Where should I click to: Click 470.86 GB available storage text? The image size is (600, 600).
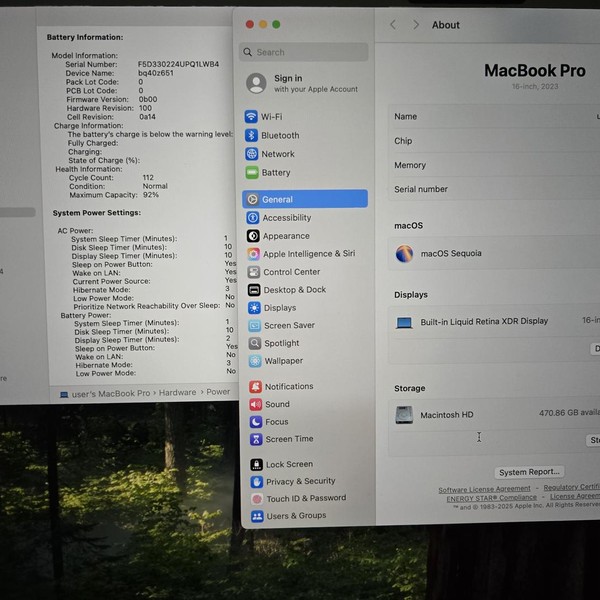click(569, 413)
